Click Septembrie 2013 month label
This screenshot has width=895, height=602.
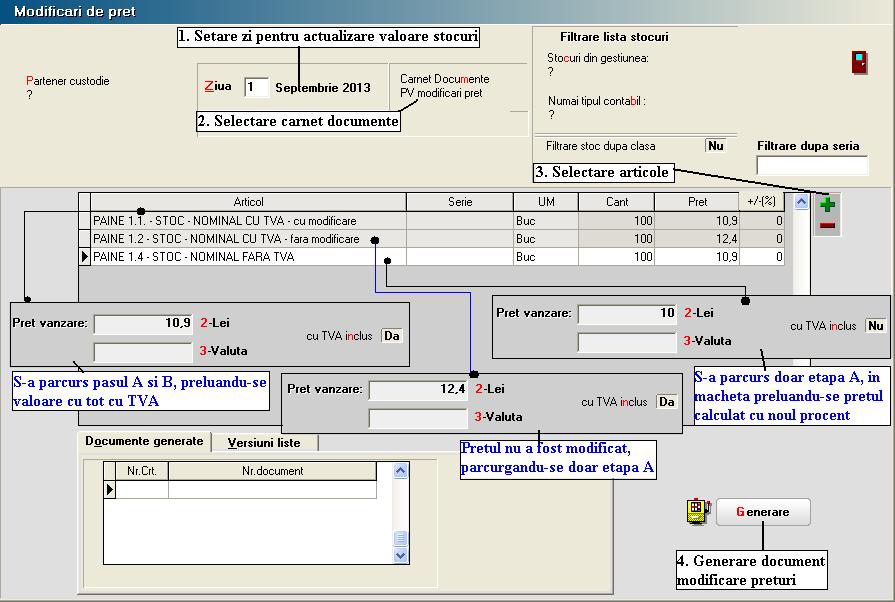tap(323, 88)
